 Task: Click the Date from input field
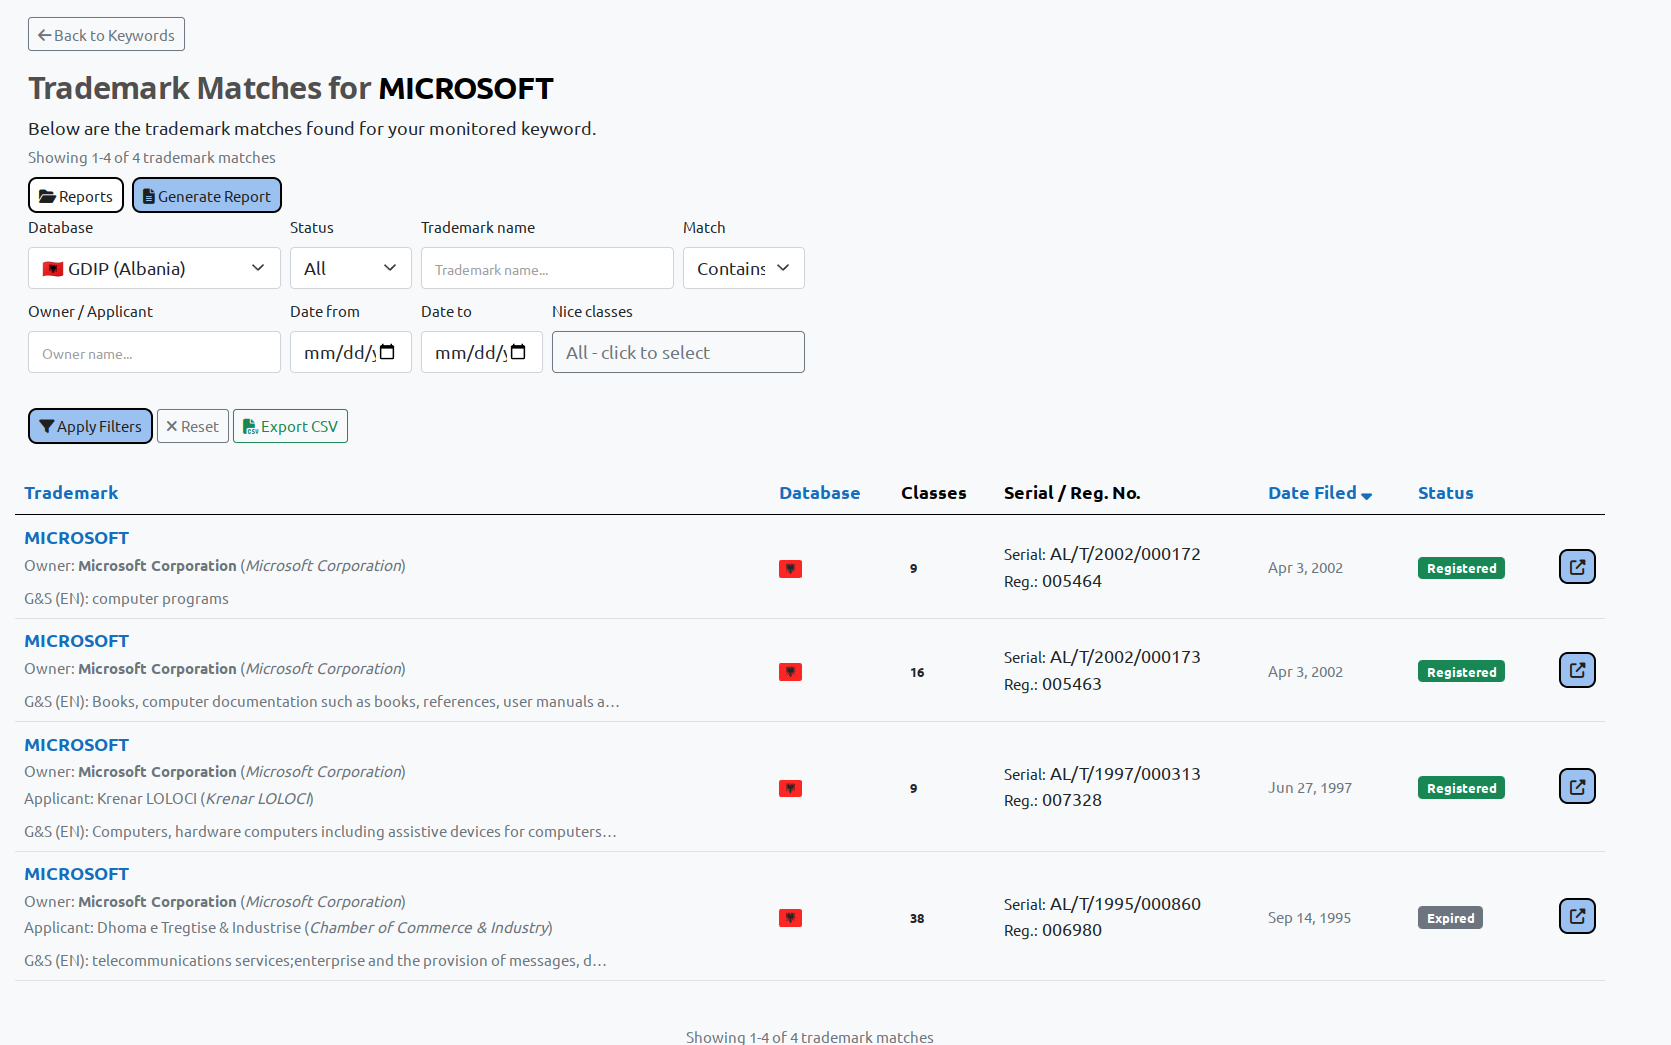point(351,352)
